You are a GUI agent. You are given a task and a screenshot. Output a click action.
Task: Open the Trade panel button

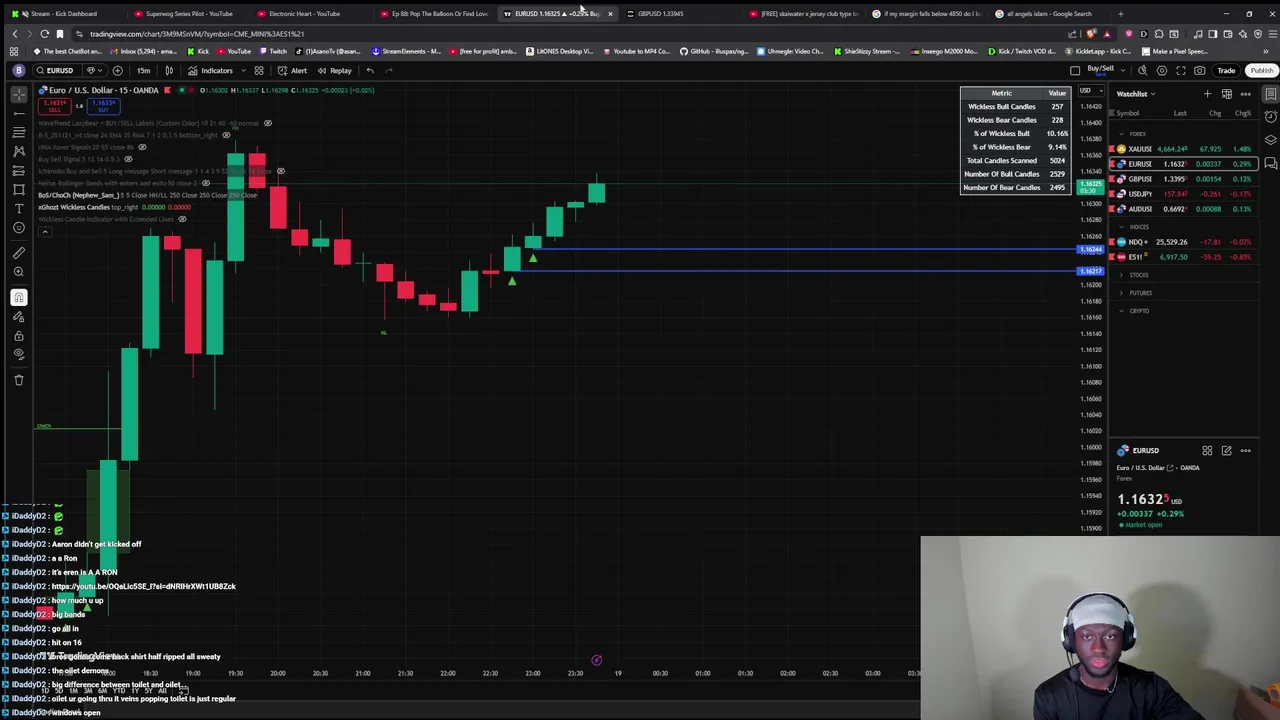pyautogui.click(x=1226, y=70)
